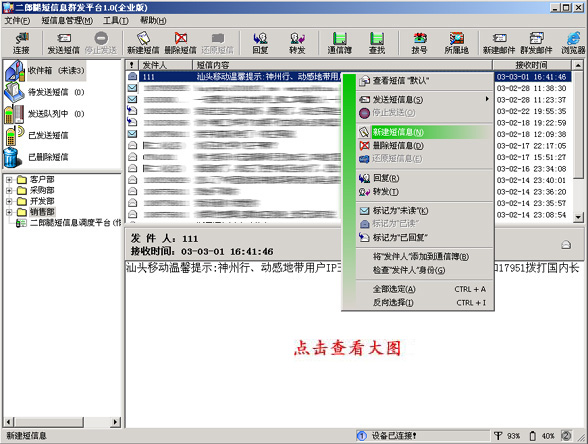Click the 连接 connect toolbar icon
This screenshot has height=444, width=588.
(x=21, y=43)
